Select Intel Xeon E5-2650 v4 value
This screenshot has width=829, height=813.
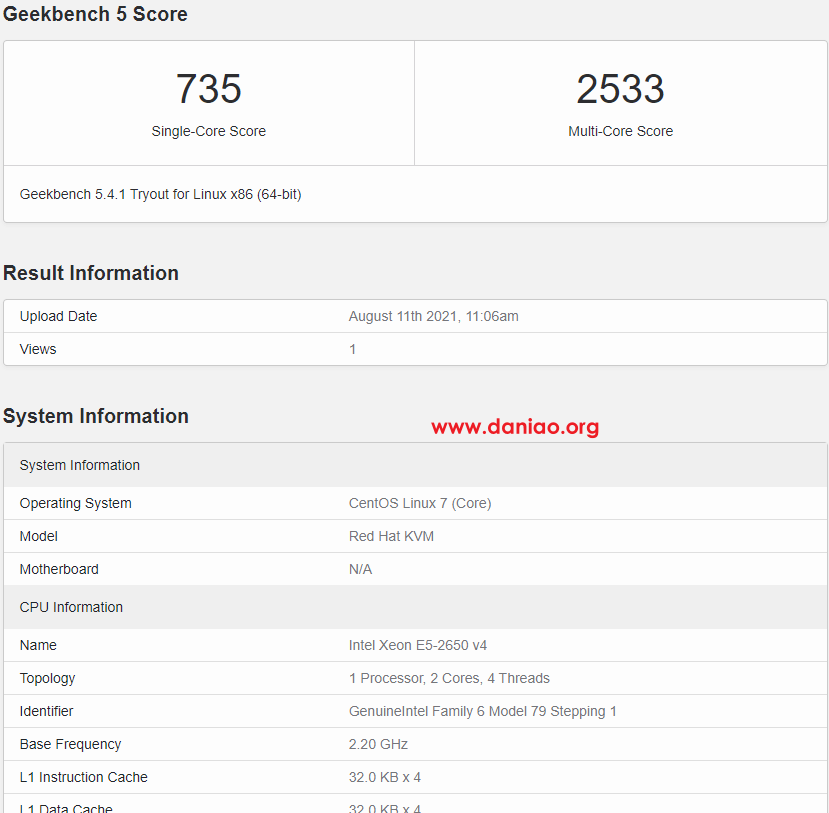click(x=418, y=645)
